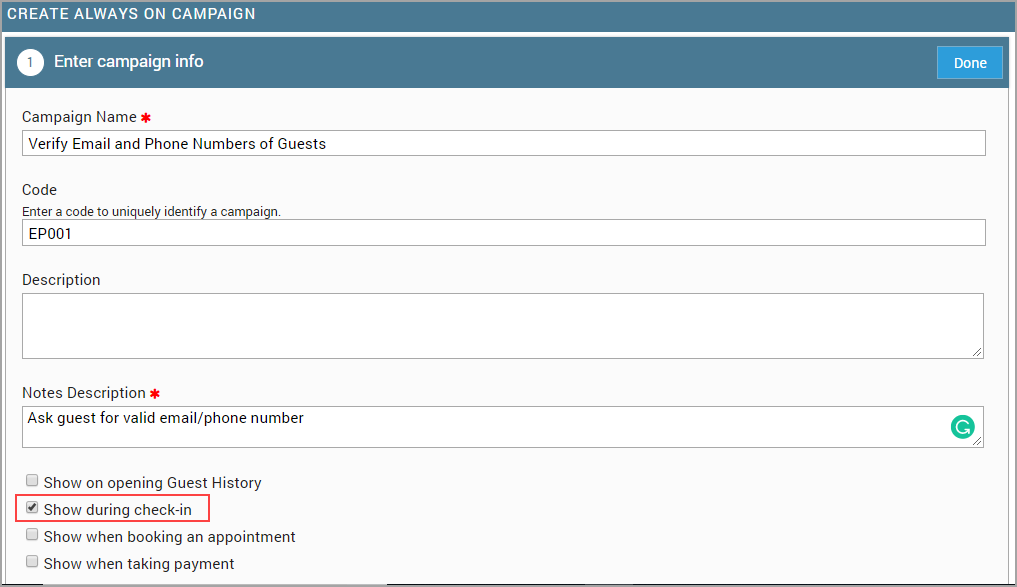Click the Grammarly icon in Notes Description
The image size is (1017, 587).
(x=961, y=428)
